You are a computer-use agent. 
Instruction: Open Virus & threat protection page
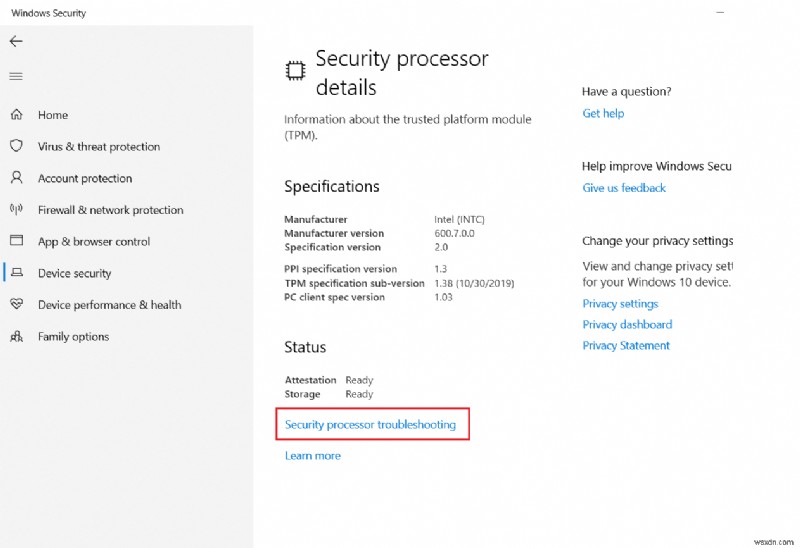(x=99, y=147)
